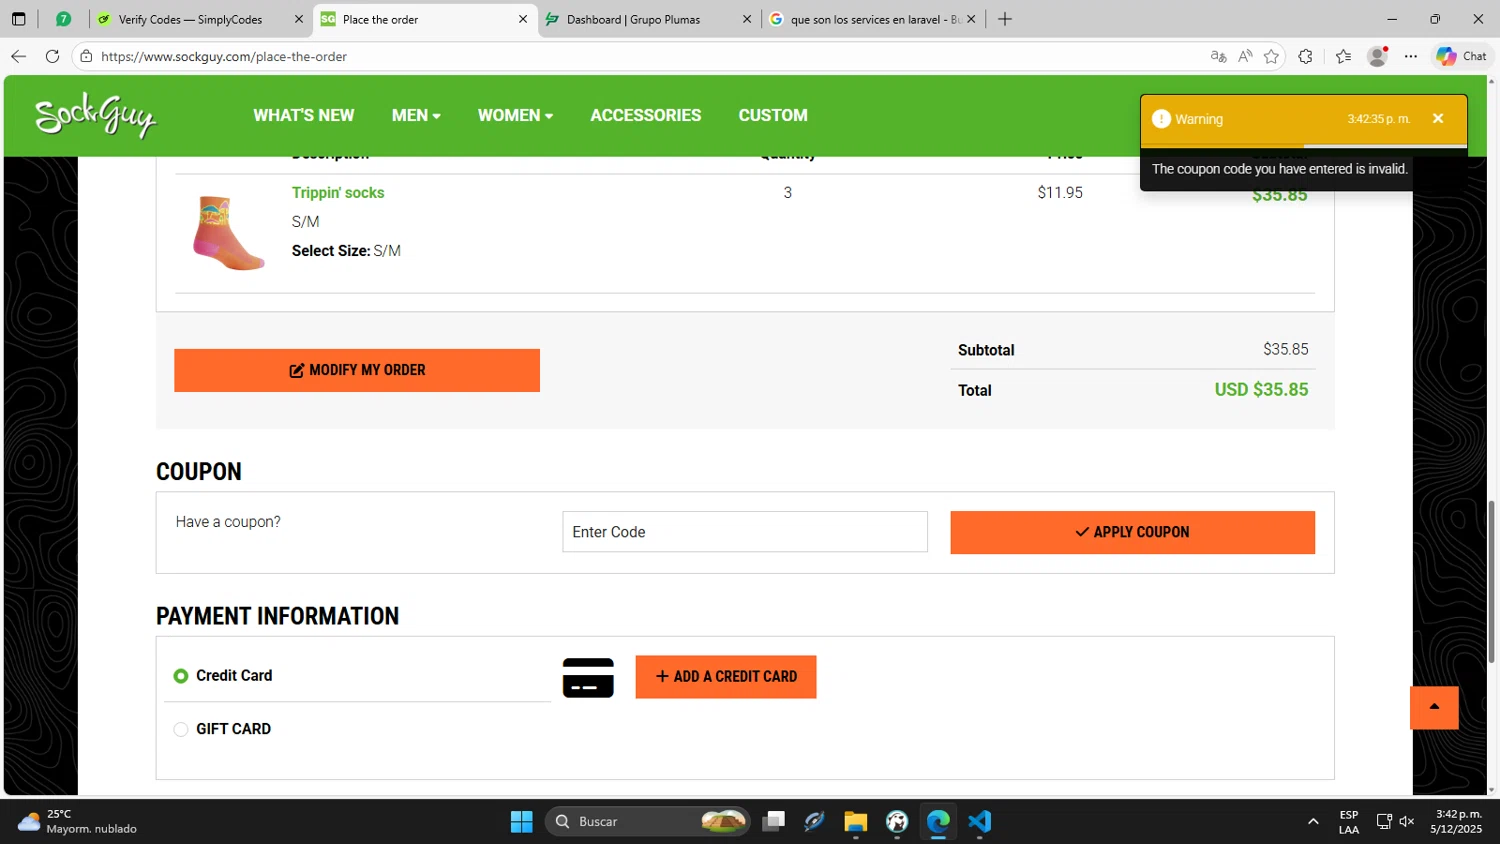Image resolution: width=1500 pixels, height=844 pixels.
Task: Open the Task View taskbar icon
Action: (773, 822)
